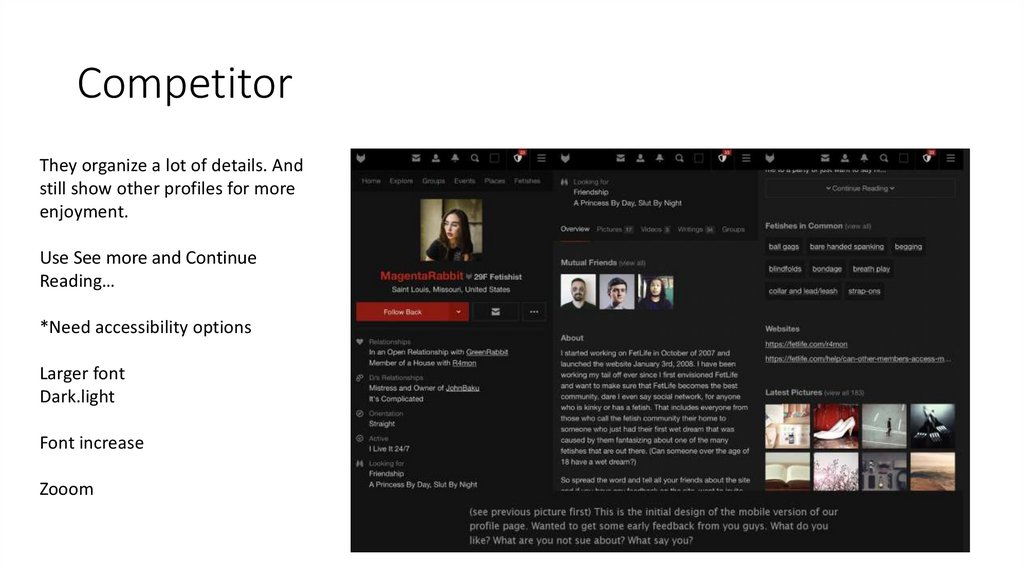Click the heart icon beside Relationships
Image resolution: width=1024 pixels, height=574 pixels.
click(x=359, y=342)
